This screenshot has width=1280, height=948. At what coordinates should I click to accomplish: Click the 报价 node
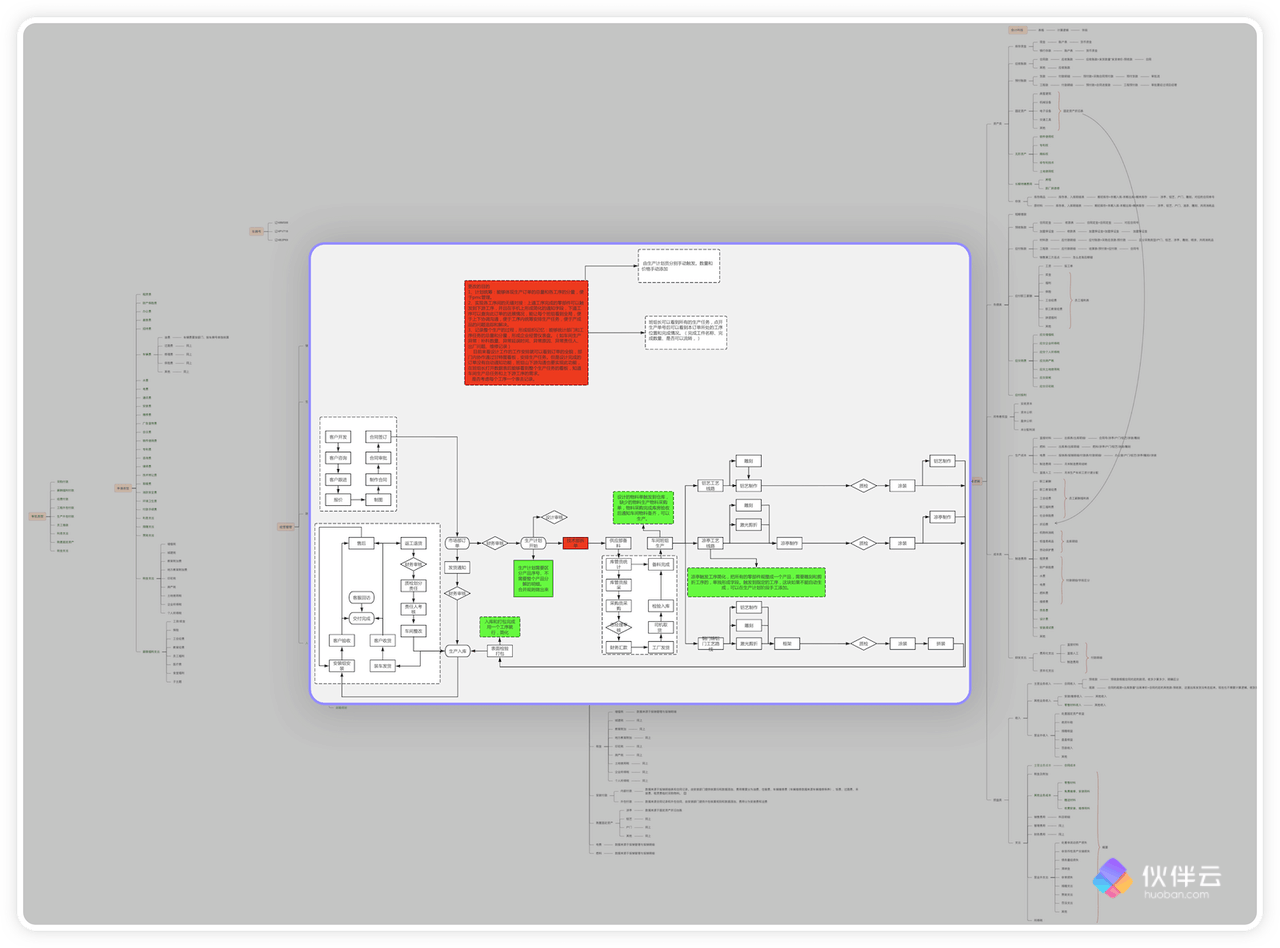(338, 500)
